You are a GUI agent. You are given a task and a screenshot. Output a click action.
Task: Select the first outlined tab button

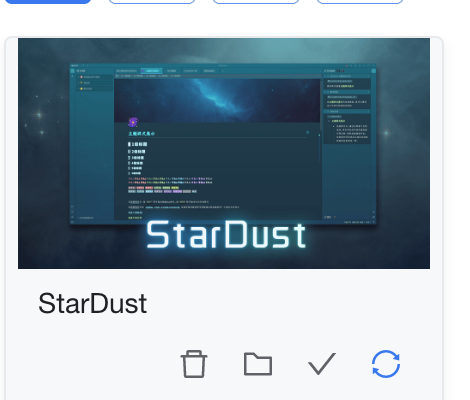(152, 1)
